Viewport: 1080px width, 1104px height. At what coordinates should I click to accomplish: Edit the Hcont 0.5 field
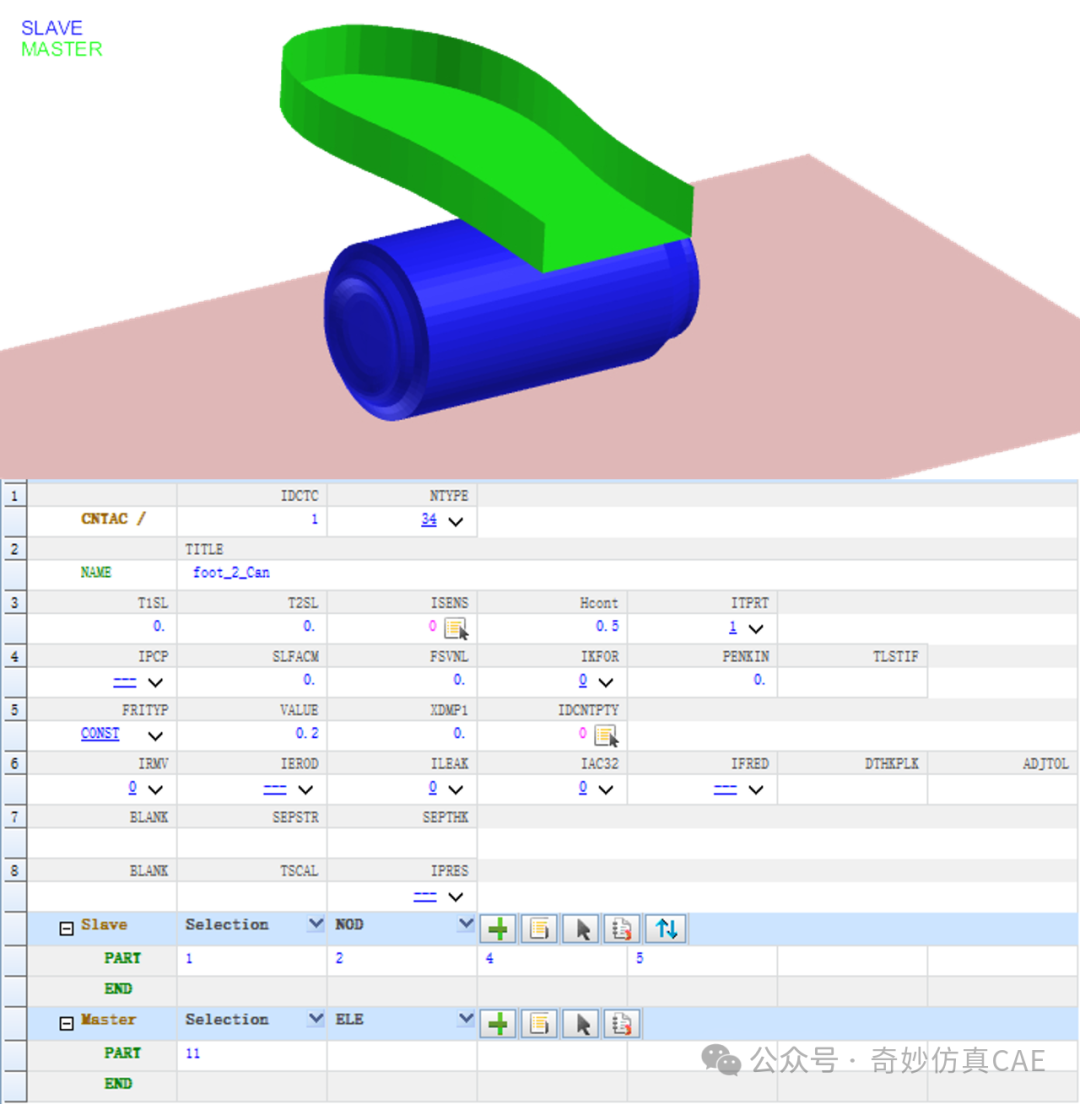click(552, 627)
